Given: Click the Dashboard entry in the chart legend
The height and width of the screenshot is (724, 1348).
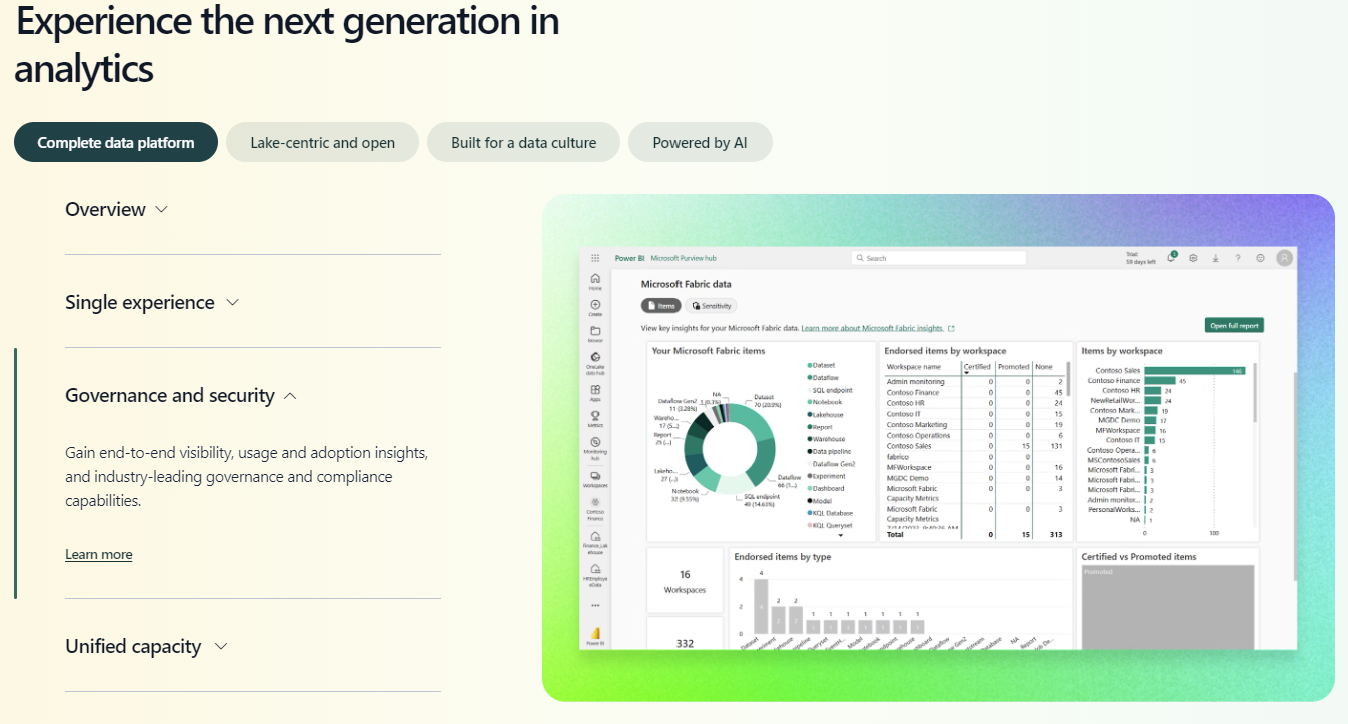Looking at the screenshot, I should (x=828, y=489).
